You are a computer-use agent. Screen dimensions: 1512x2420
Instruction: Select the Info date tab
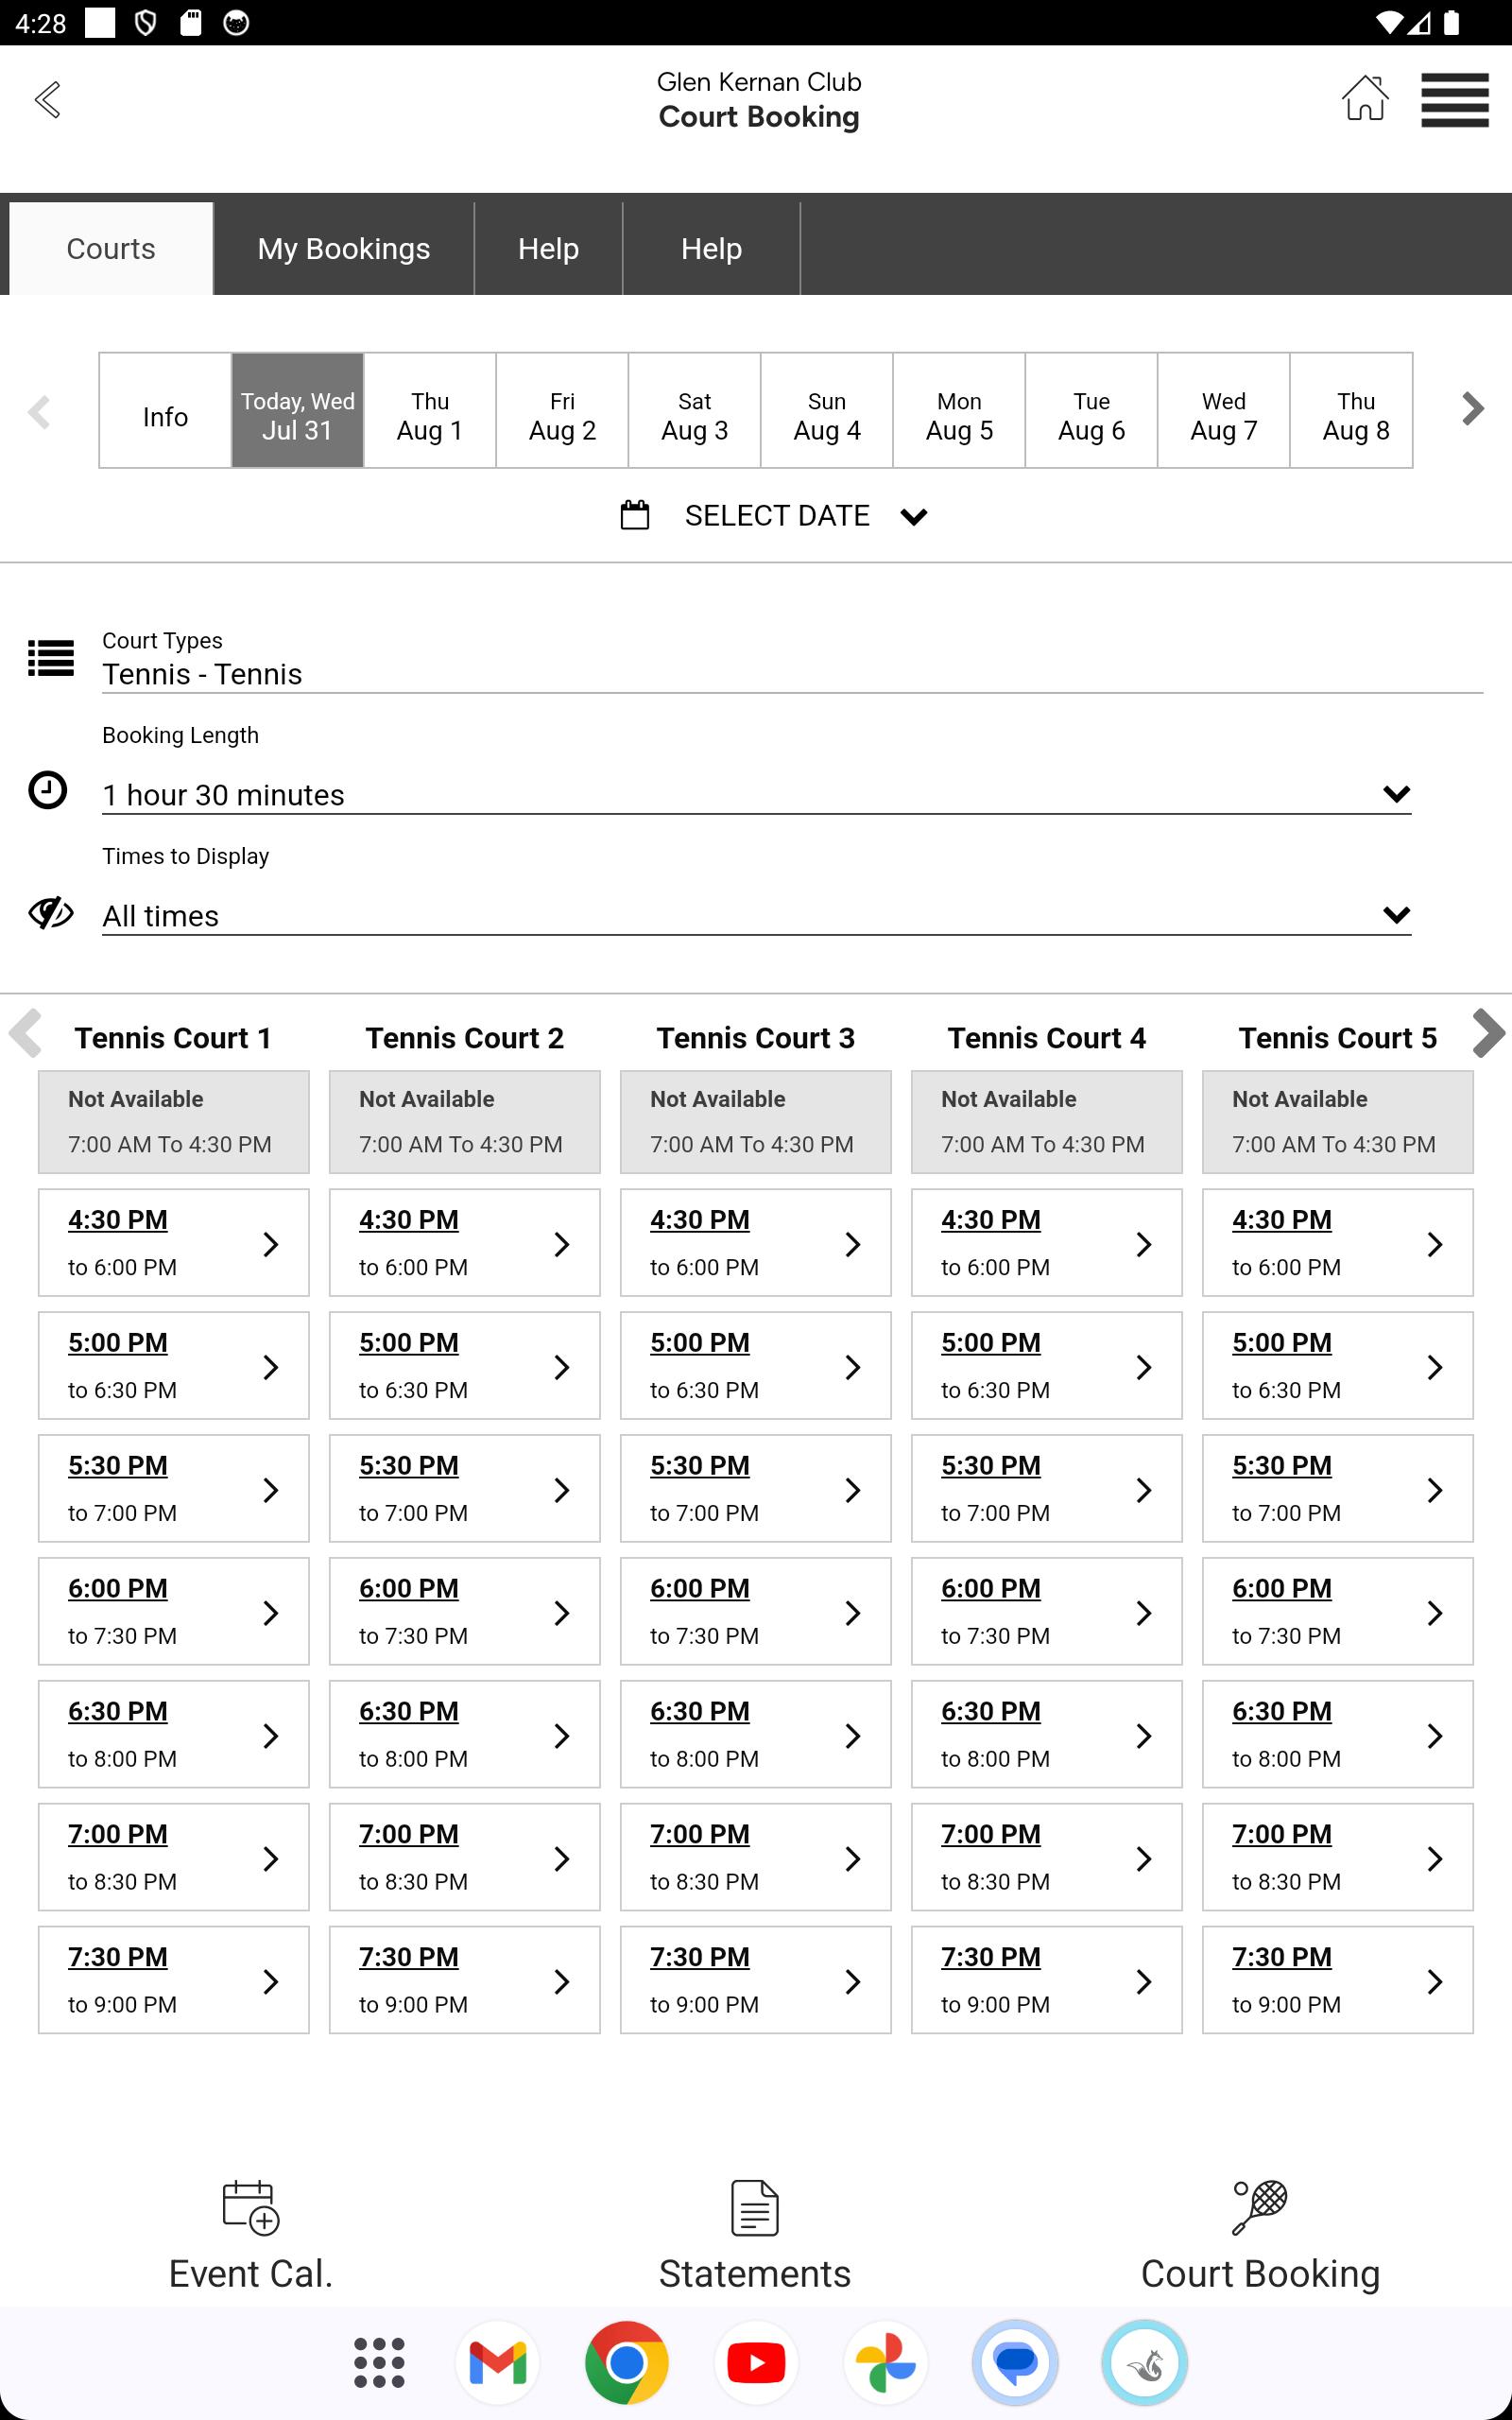click(x=165, y=410)
